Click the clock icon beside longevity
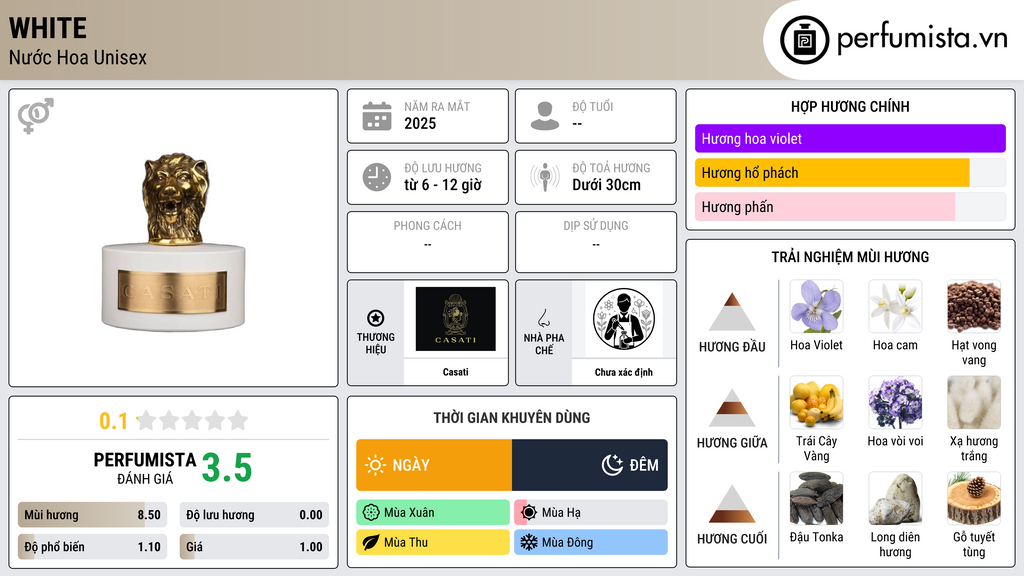The image size is (1024, 576). (377, 177)
